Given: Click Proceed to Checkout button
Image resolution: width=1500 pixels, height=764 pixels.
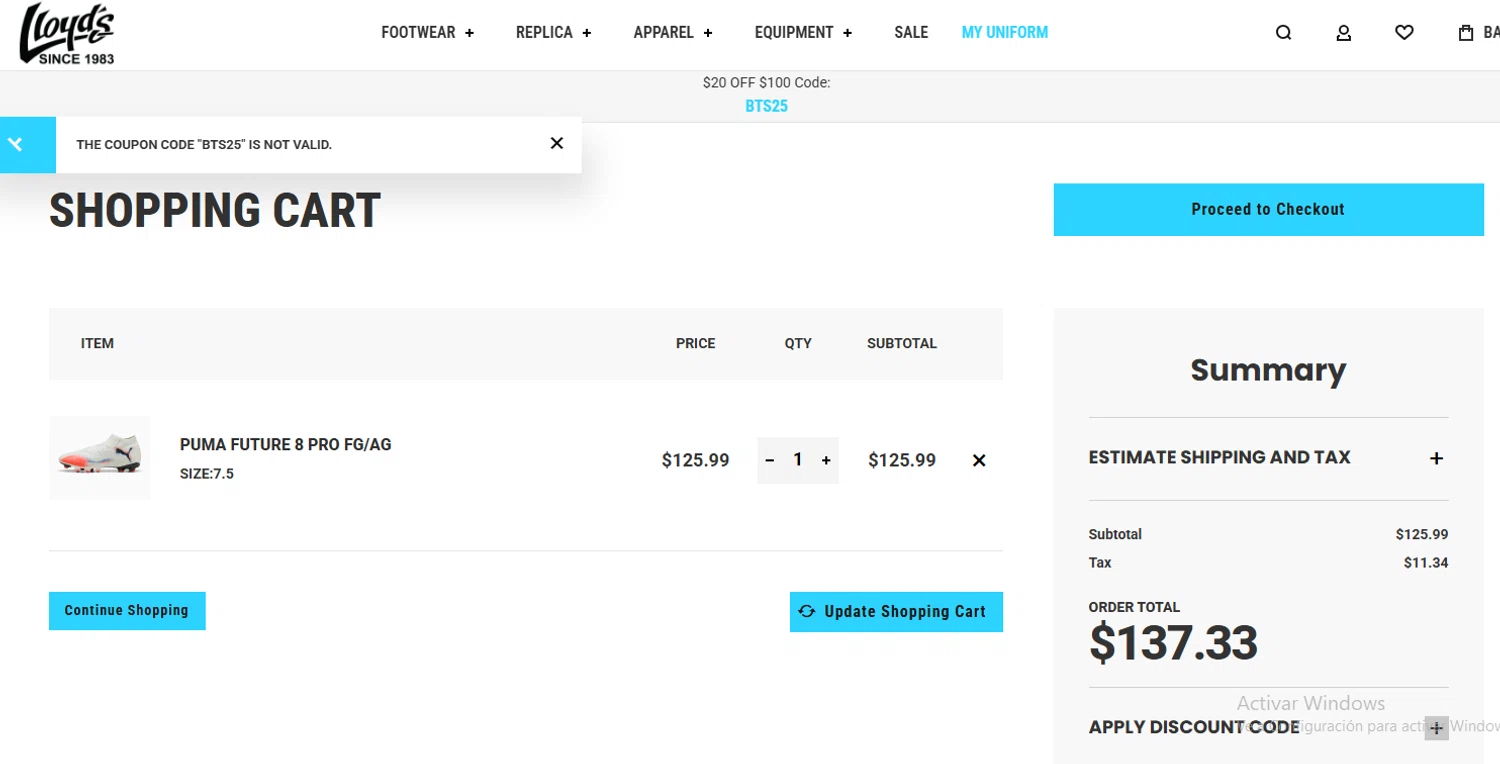Looking at the screenshot, I should [1268, 210].
